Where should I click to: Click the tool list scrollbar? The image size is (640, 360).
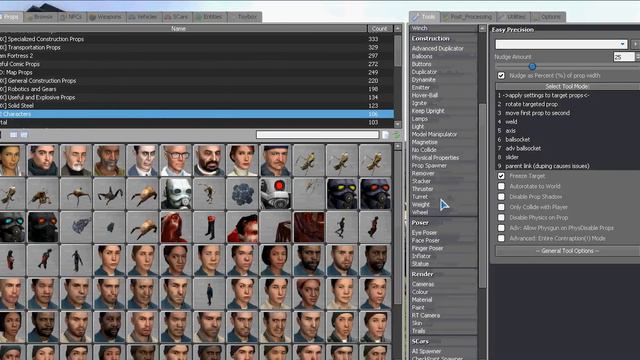482,196
